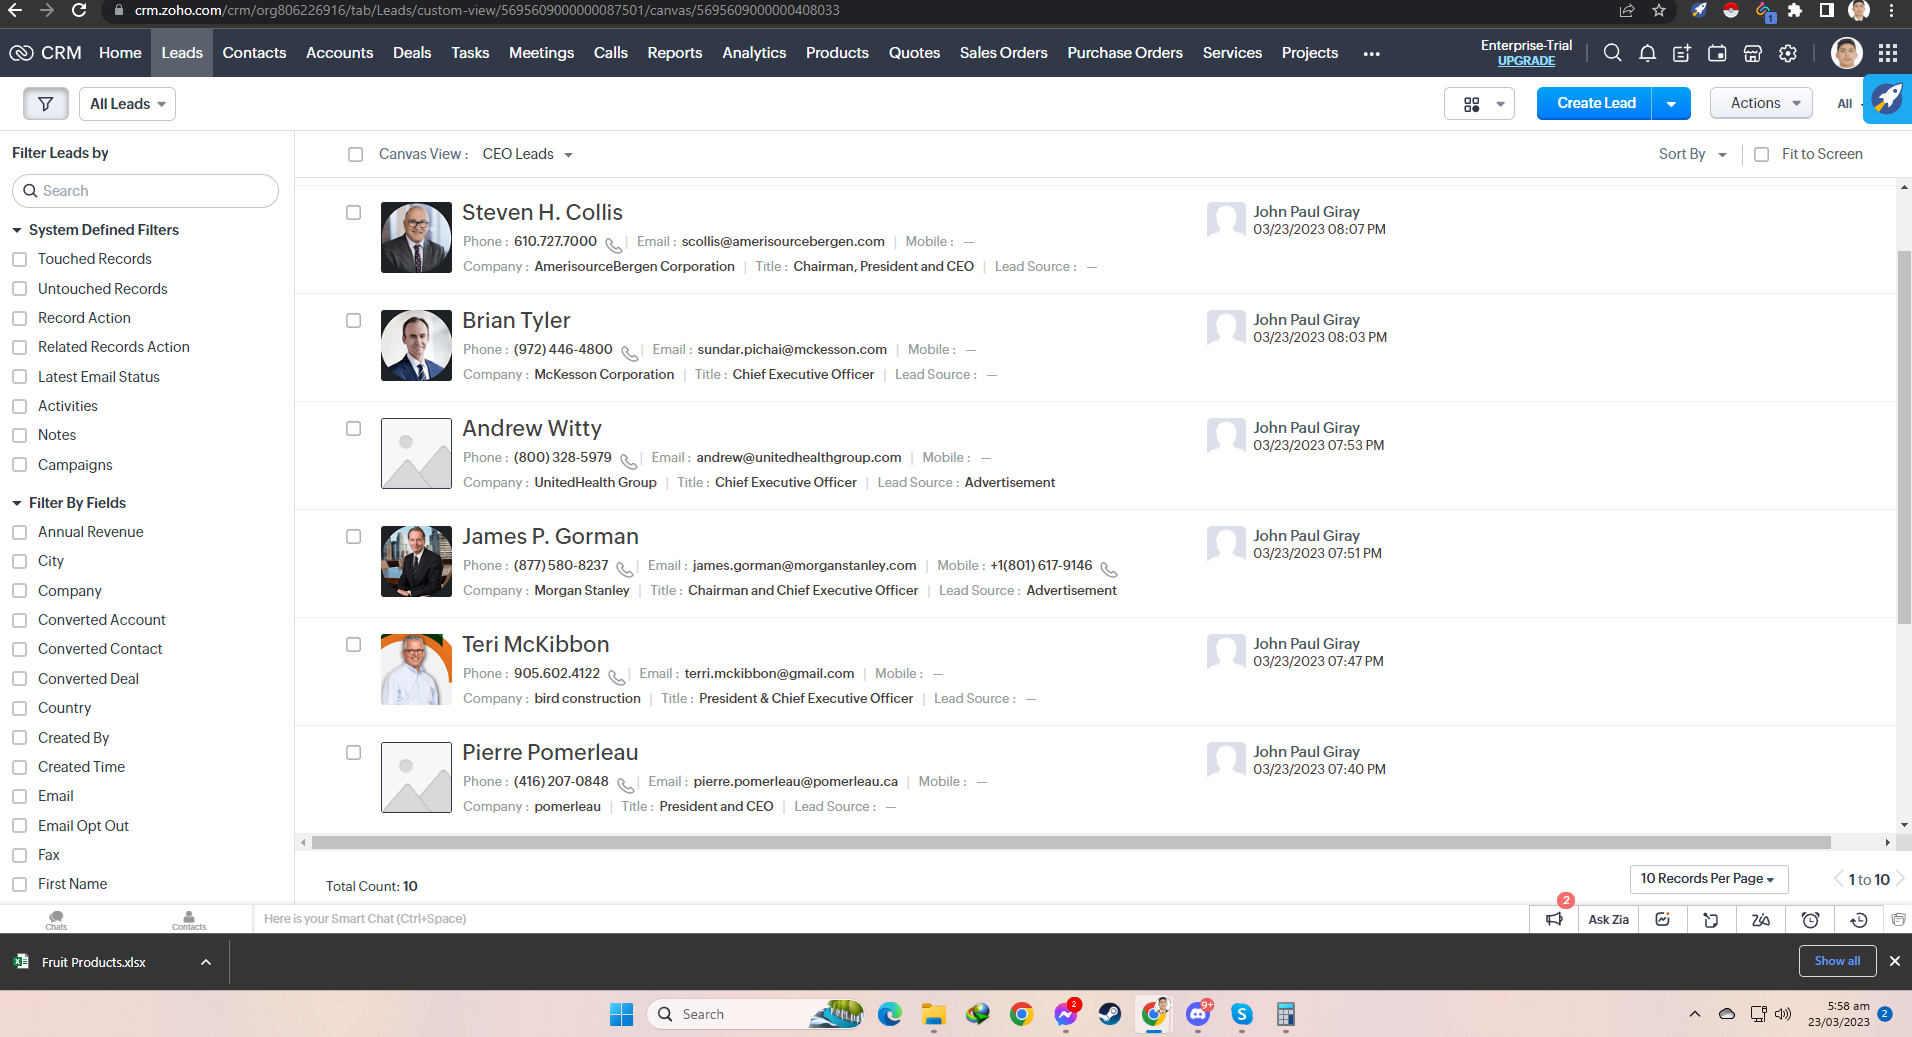Open the view layout switcher dropdown
The image size is (1912, 1037).
(1479, 104)
